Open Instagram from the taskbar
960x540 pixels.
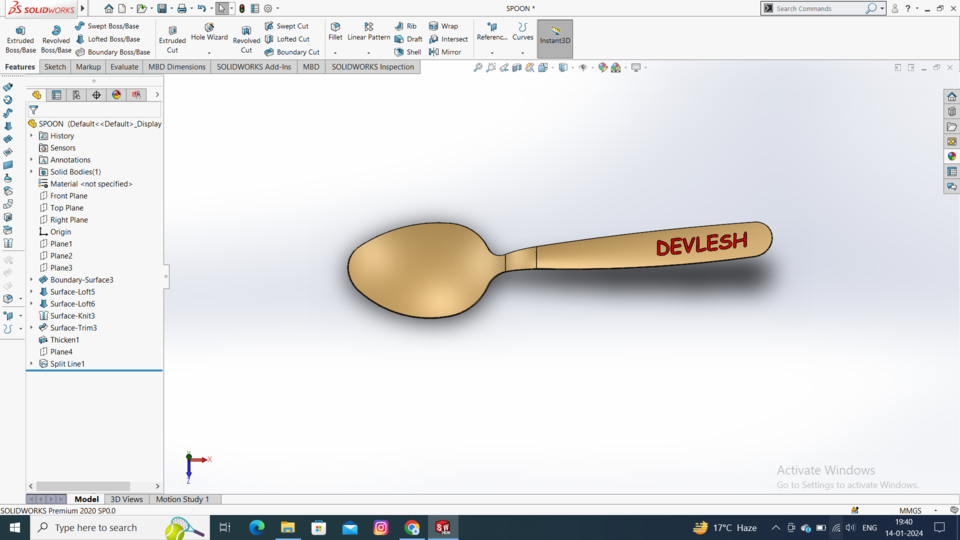(381, 527)
